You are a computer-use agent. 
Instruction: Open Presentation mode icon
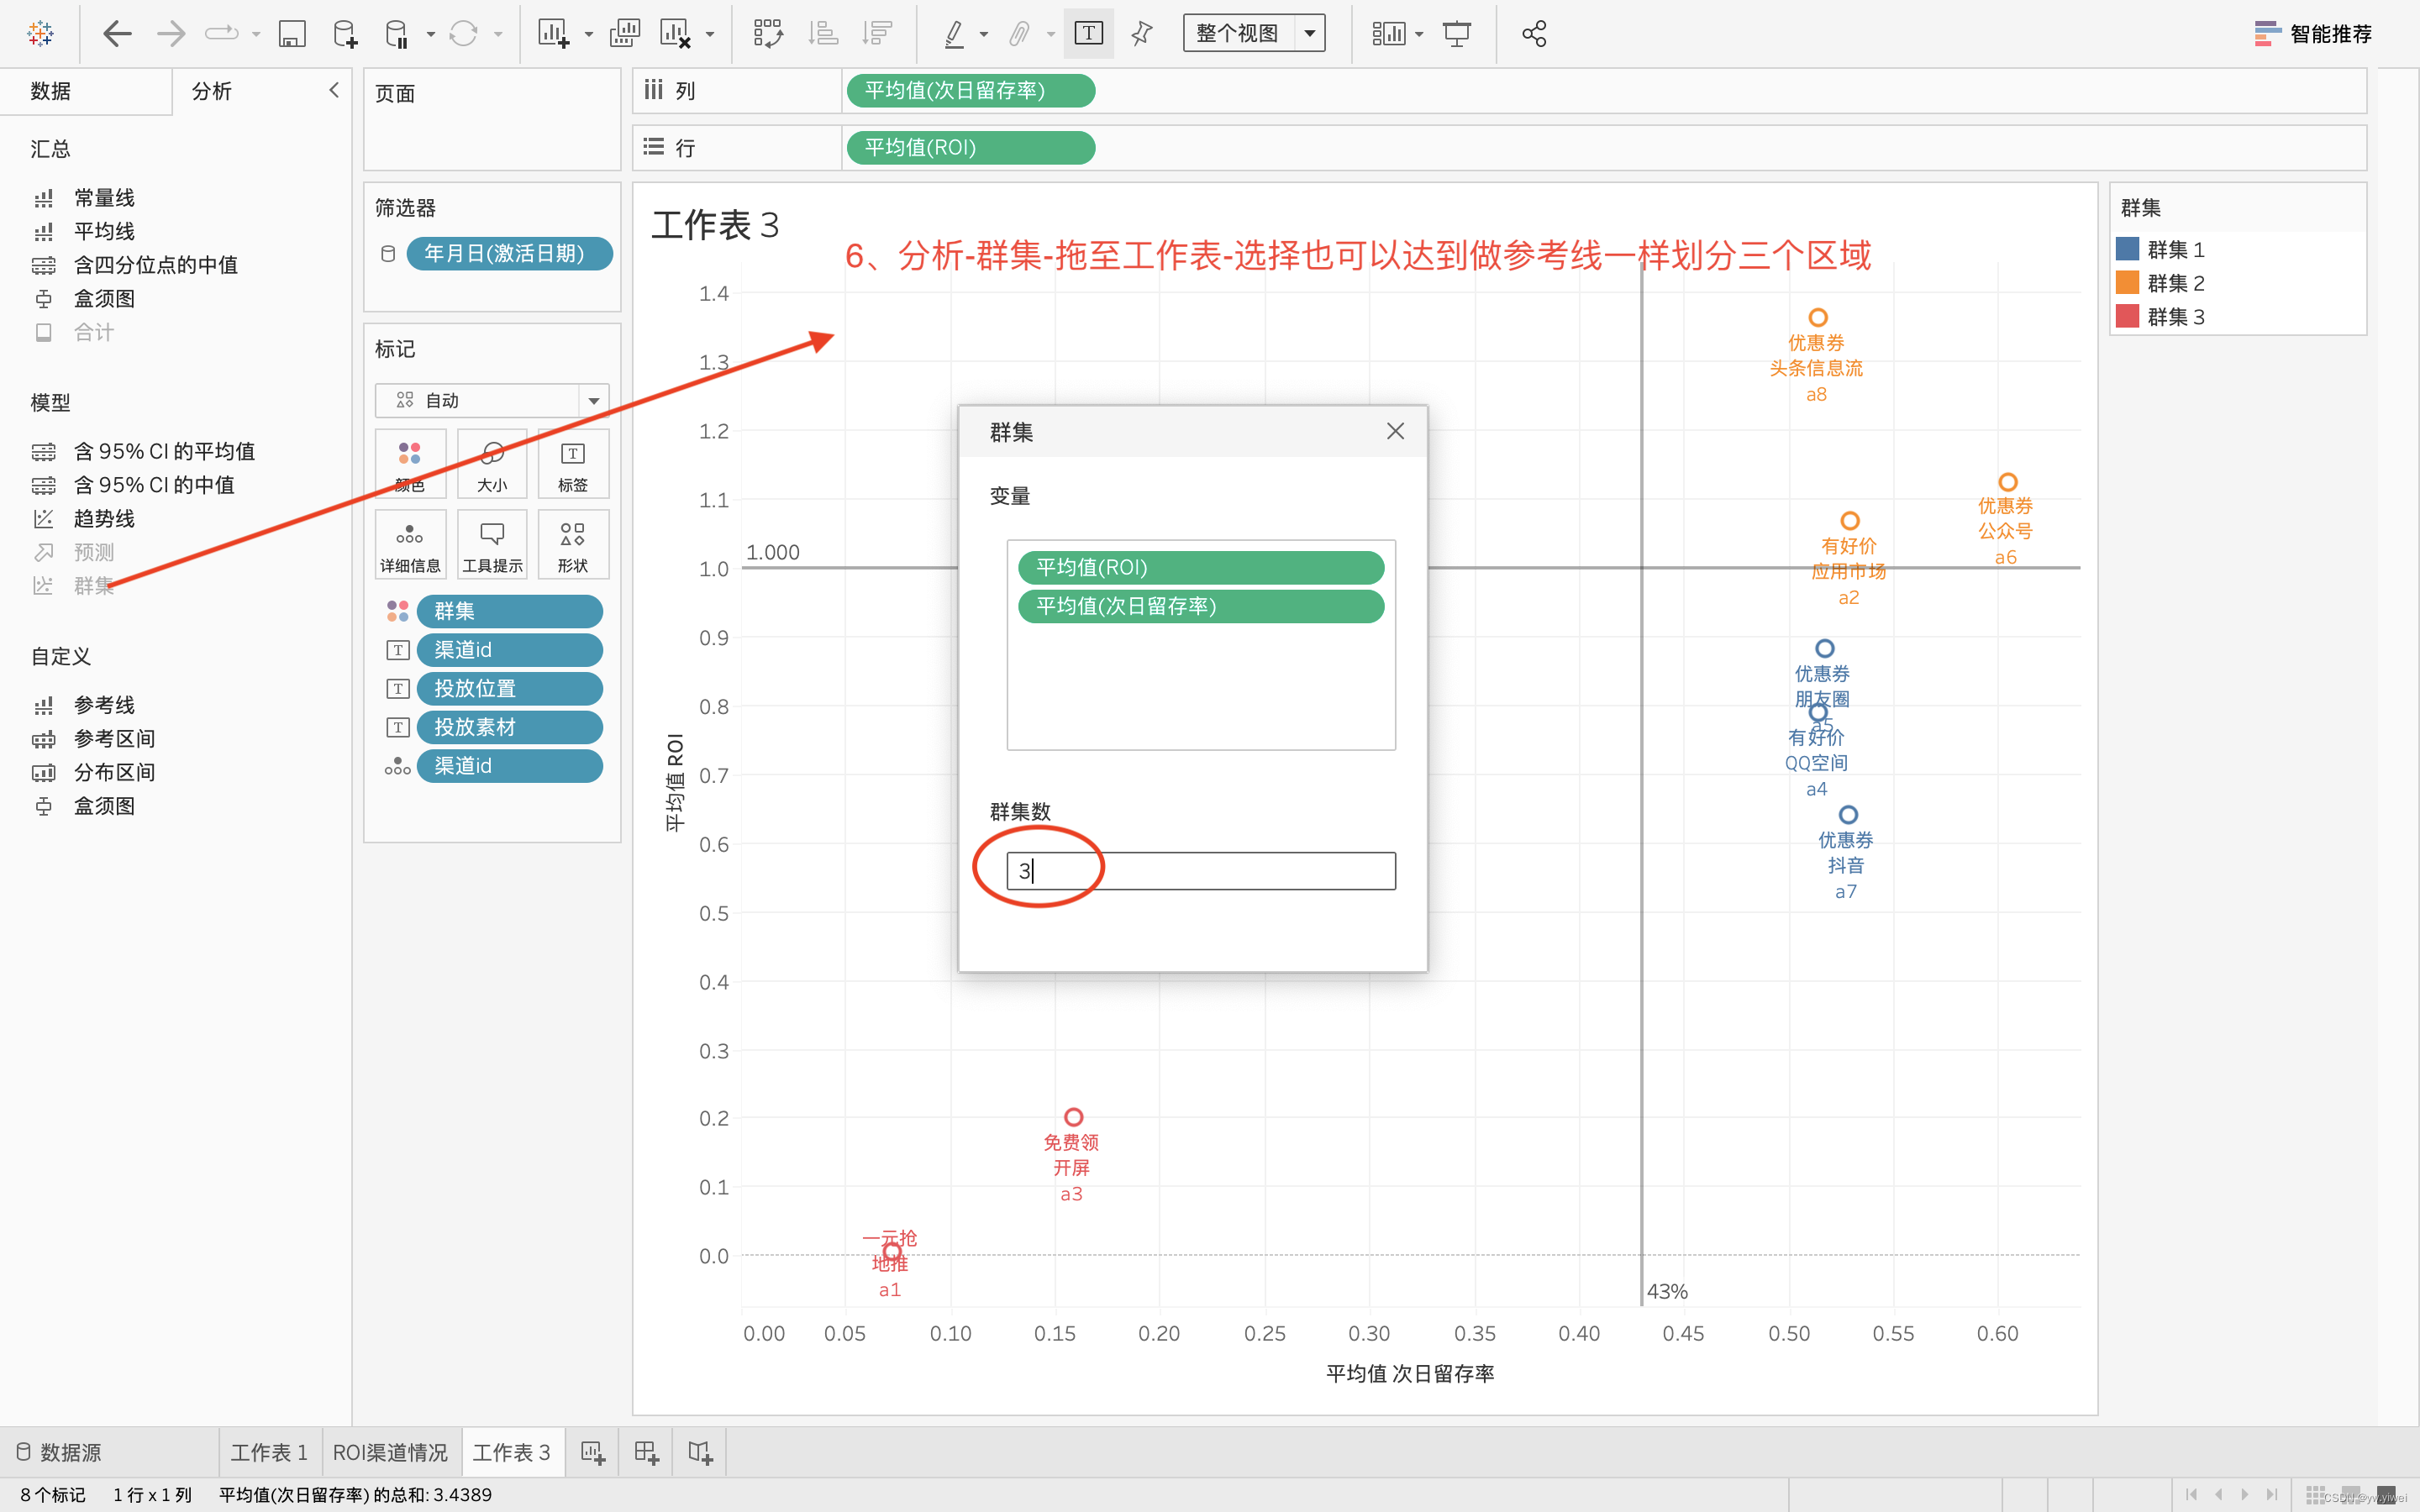[x=1457, y=34]
